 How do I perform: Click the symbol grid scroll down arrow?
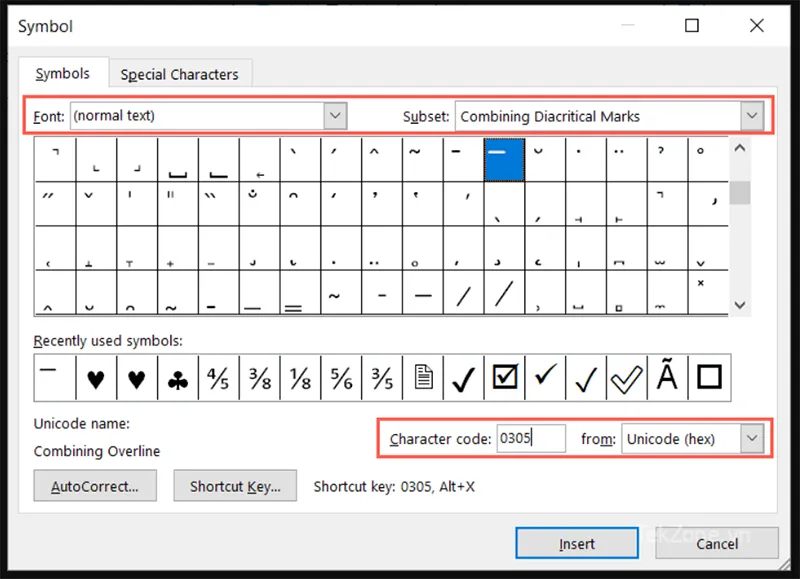point(740,305)
